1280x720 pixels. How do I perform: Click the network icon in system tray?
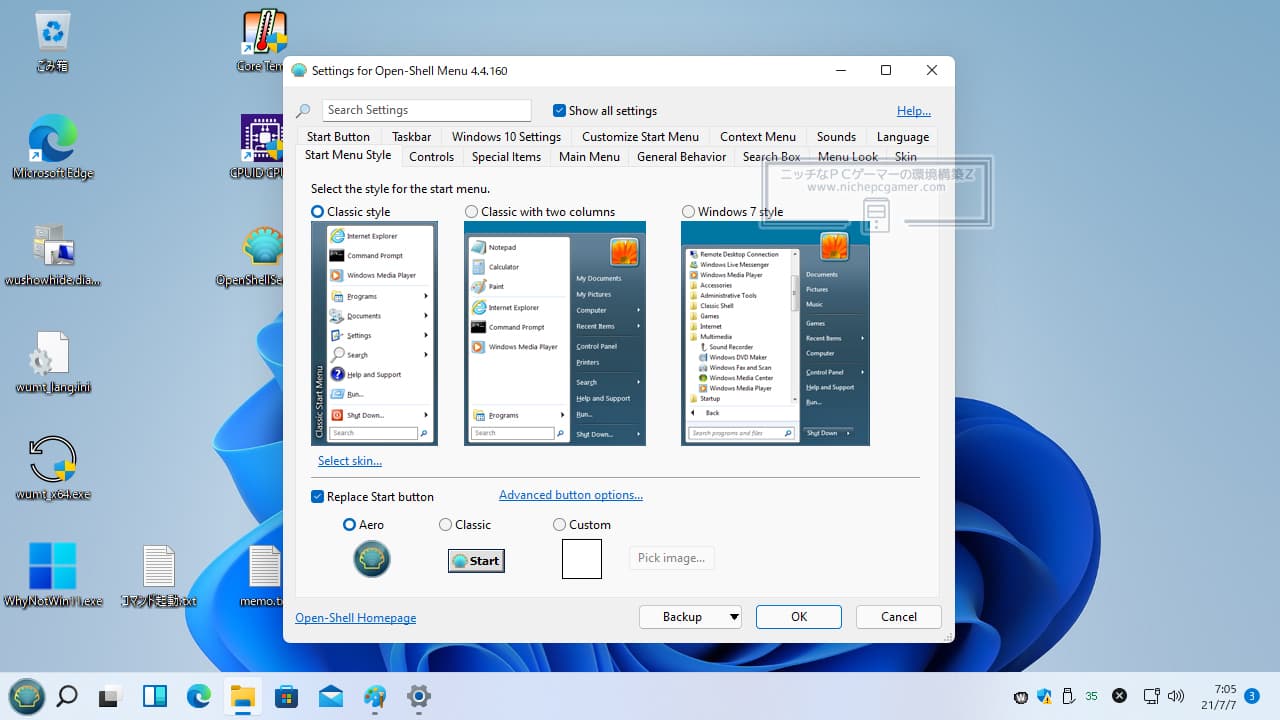1151,696
